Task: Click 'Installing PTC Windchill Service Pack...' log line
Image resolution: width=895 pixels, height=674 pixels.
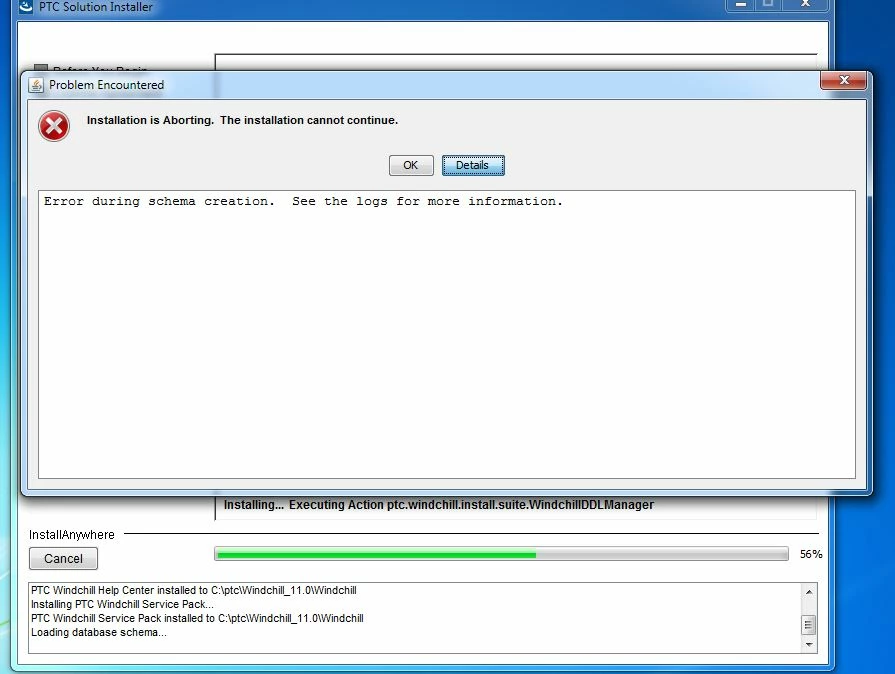Action: [x=122, y=604]
